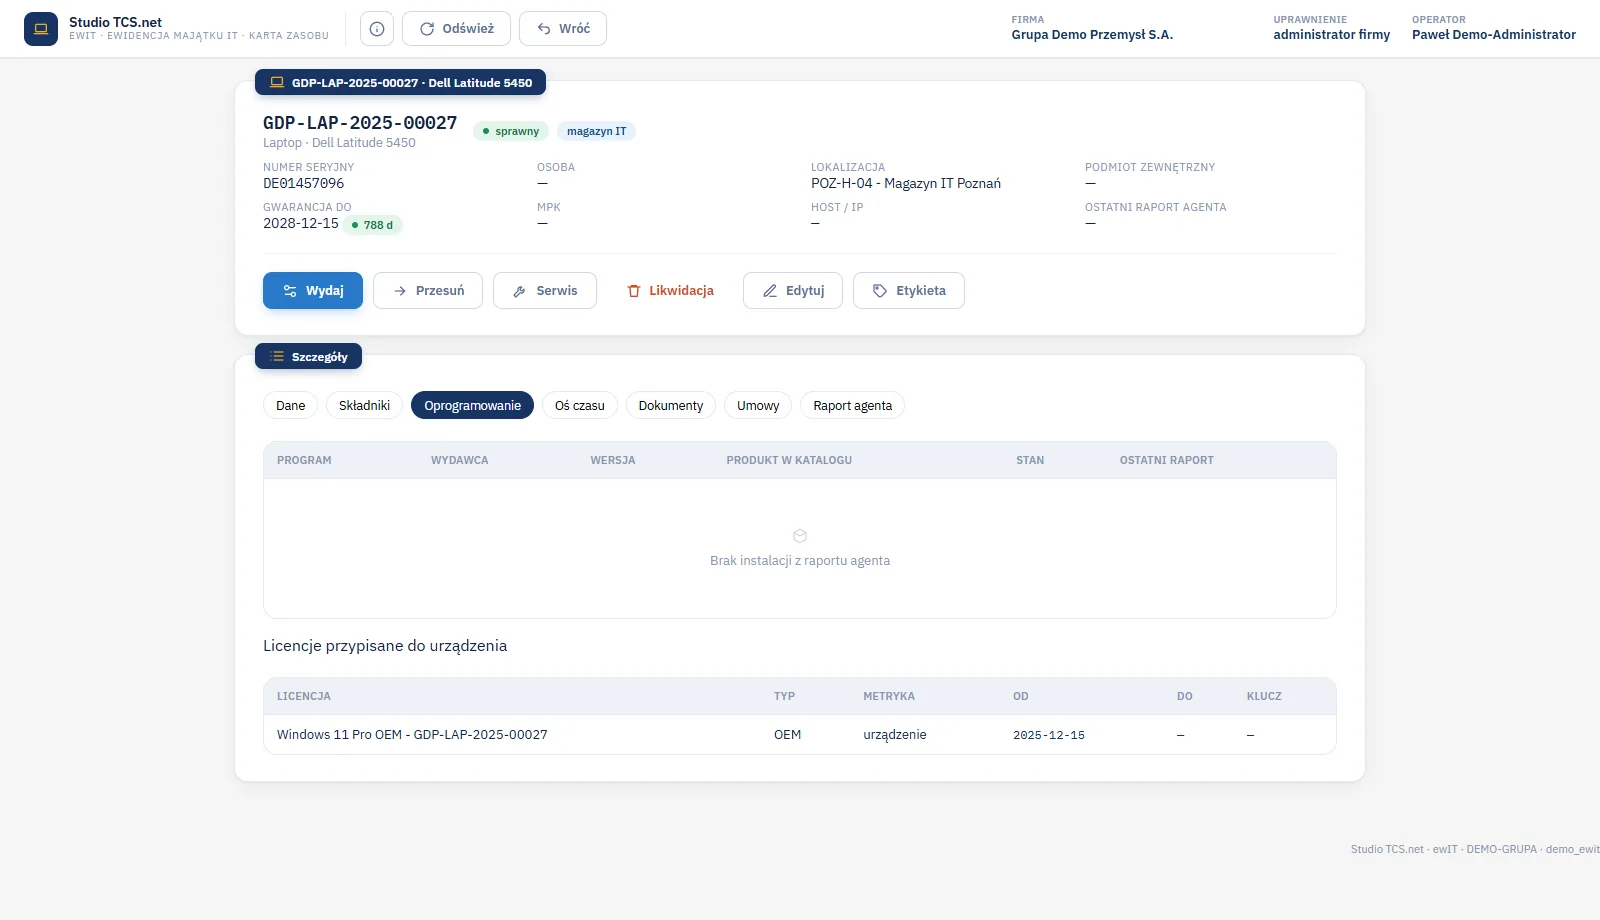This screenshot has height=920, width=1600.
Task: Click the empty box icon above Brak instalacji
Action: [800, 536]
